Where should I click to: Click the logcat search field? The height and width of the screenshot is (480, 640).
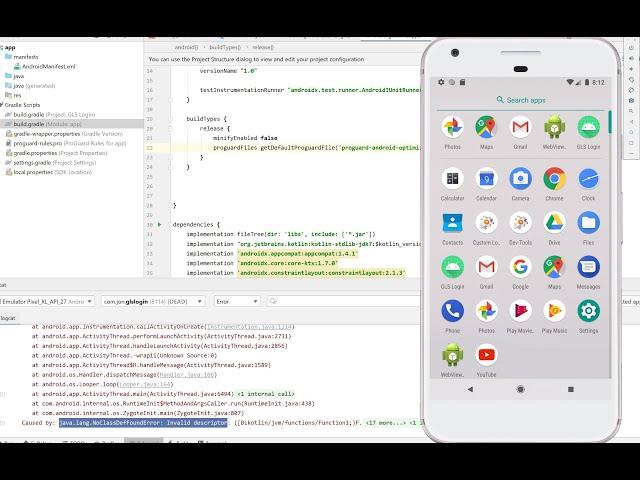tap(343, 301)
